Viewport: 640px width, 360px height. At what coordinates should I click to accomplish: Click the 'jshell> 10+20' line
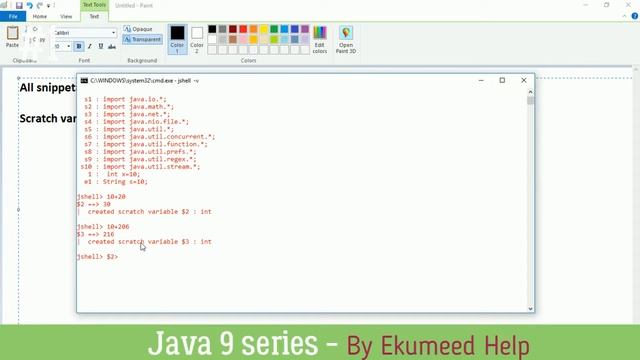click(x=101, y=197)
